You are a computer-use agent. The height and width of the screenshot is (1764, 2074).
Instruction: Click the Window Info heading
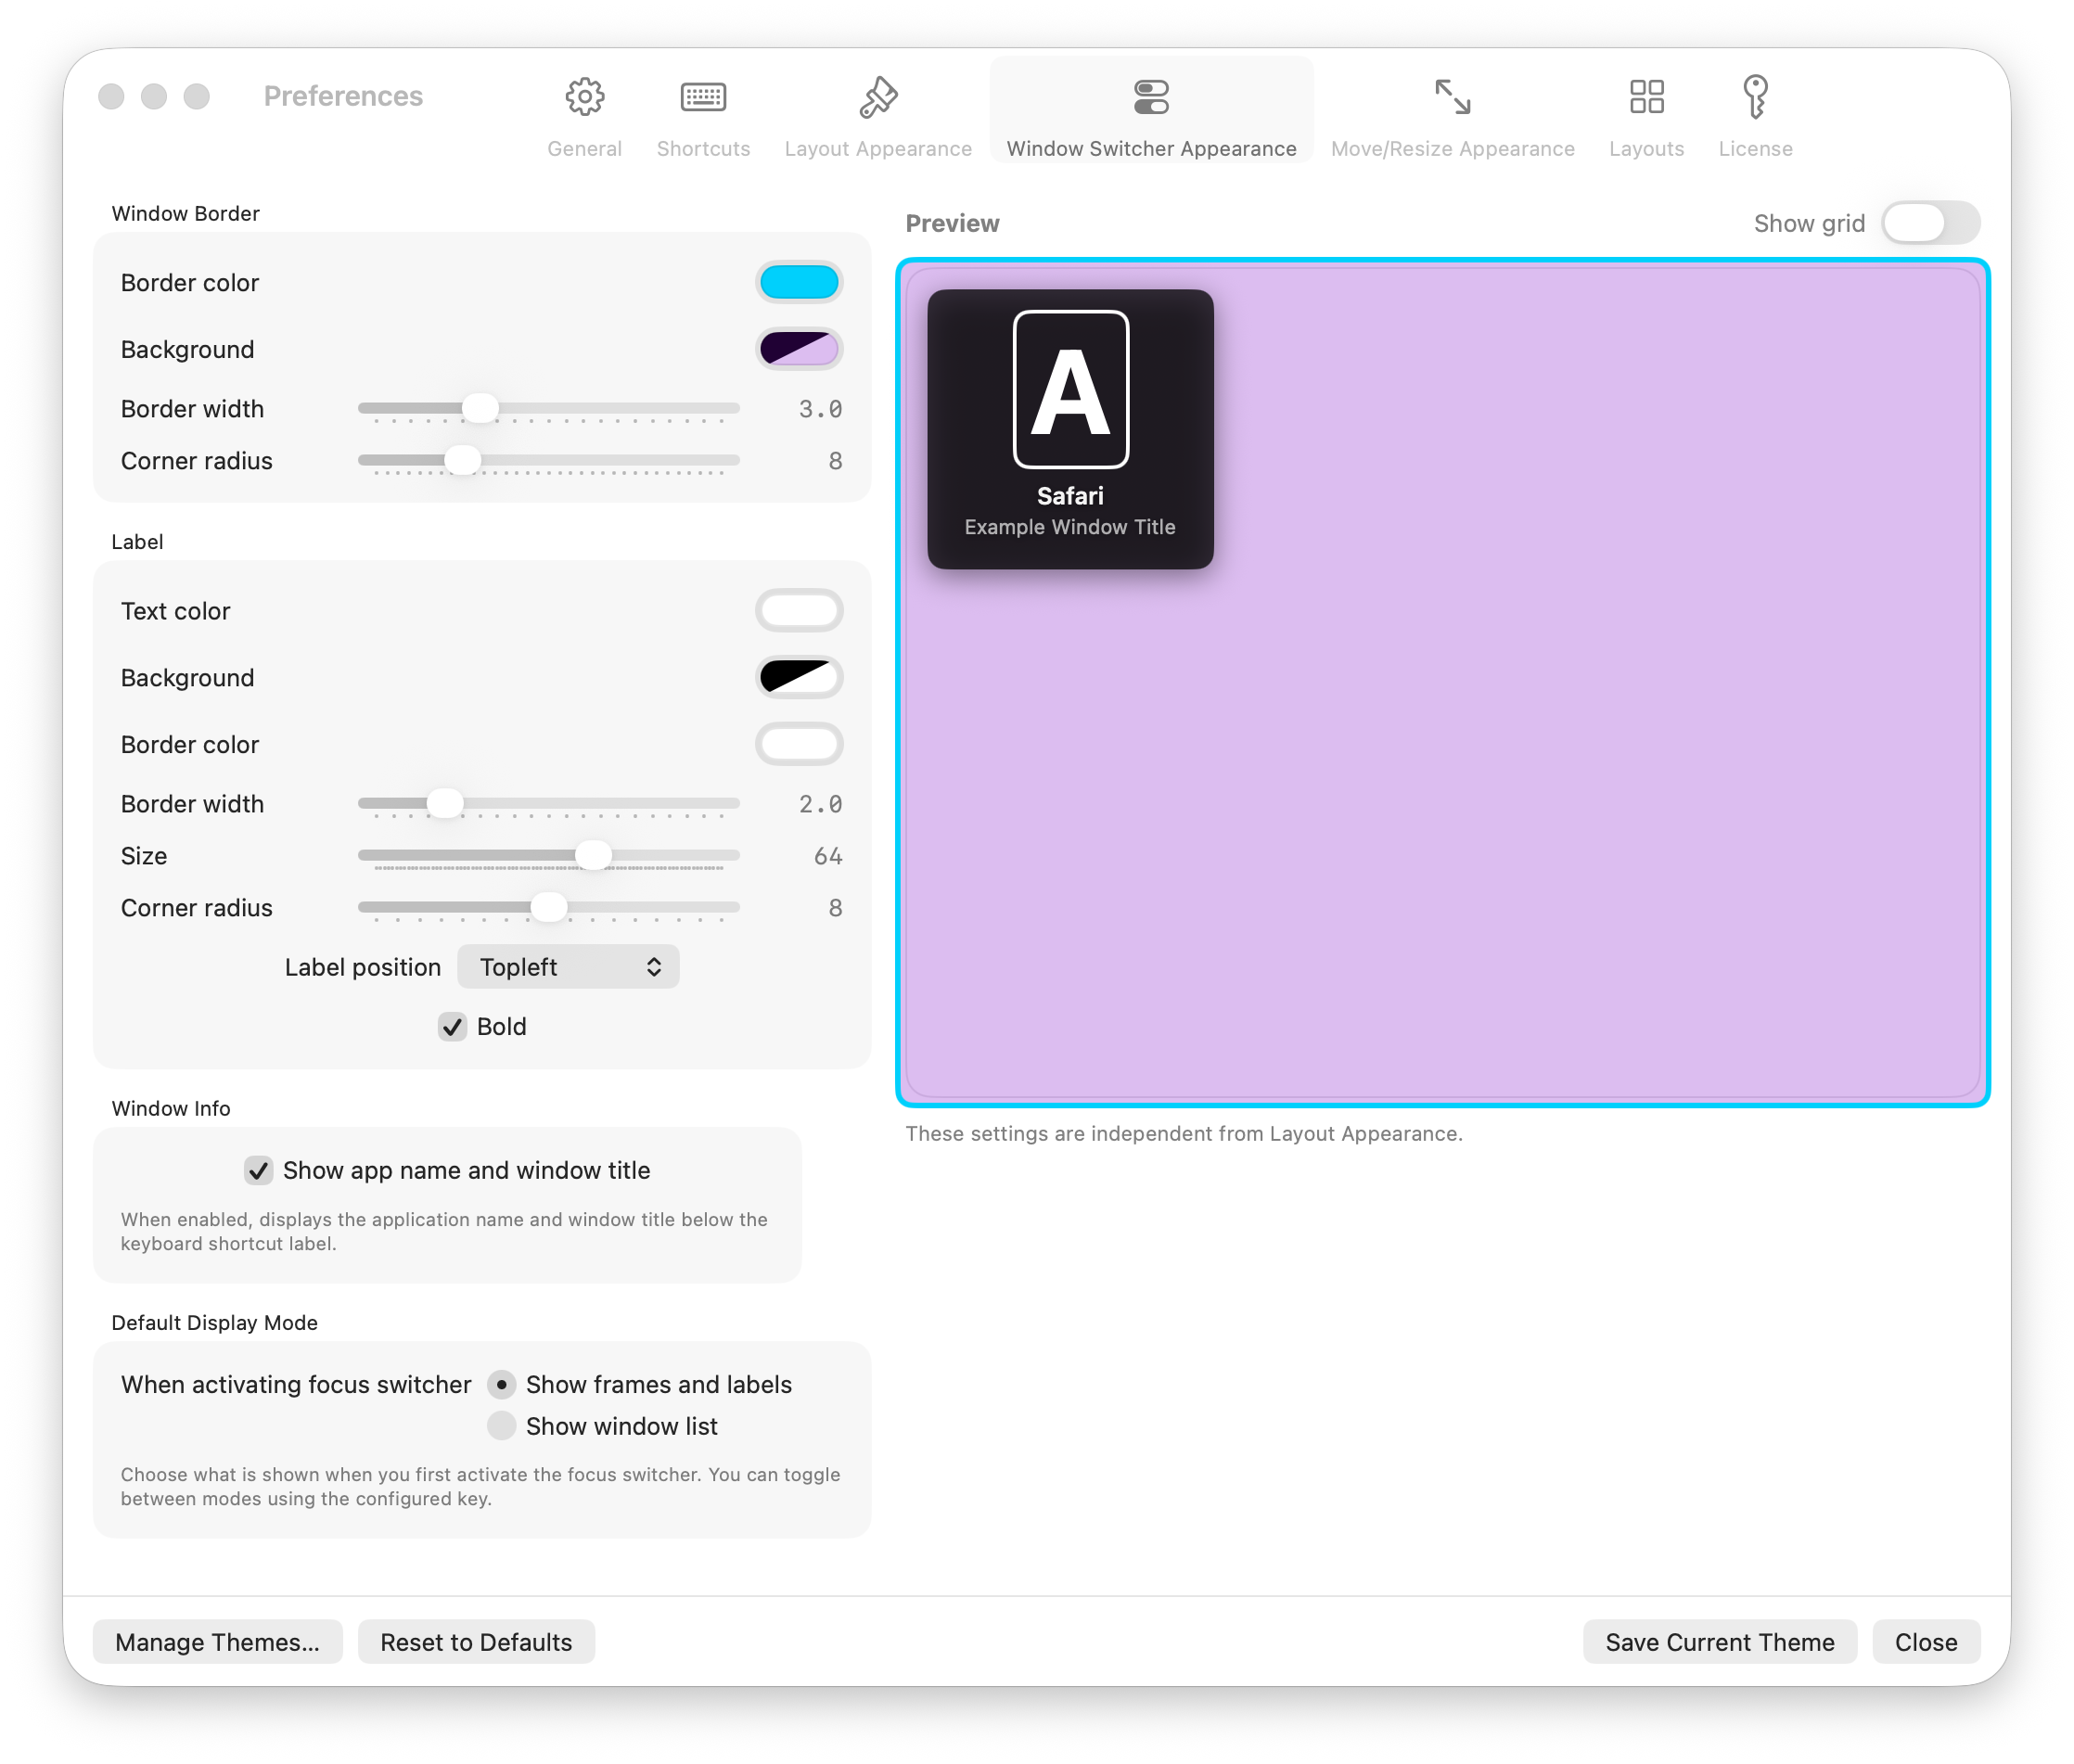click(x=171, y=1108)
